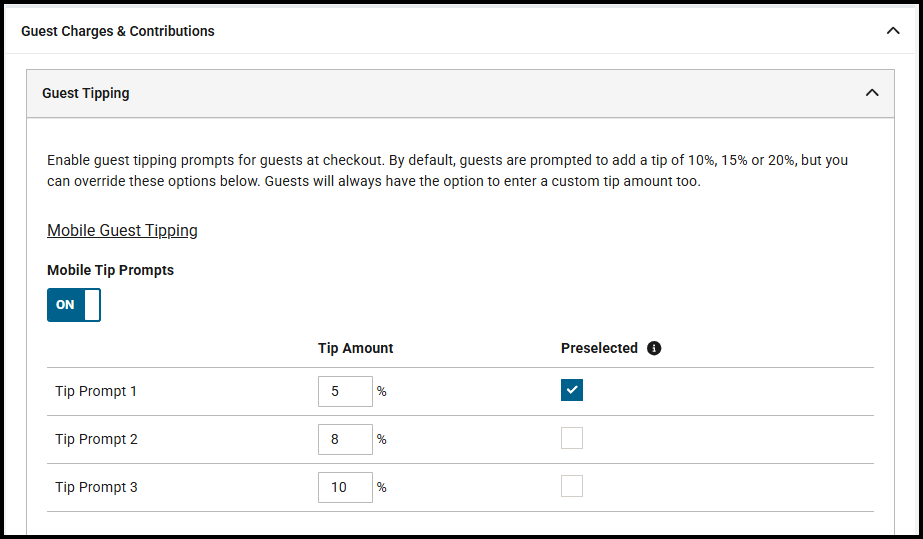Click the Tip Prompt 1 amount field
This screenshot has height=539, width=923.
coord(345,392)
